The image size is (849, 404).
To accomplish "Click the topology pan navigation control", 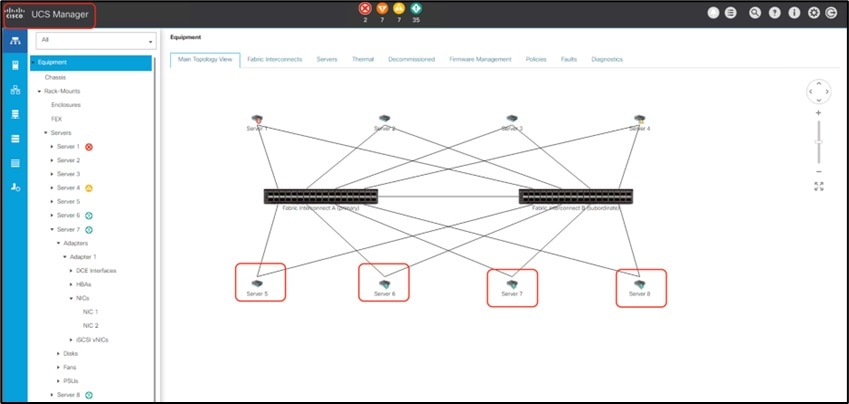I will point(819,92).
